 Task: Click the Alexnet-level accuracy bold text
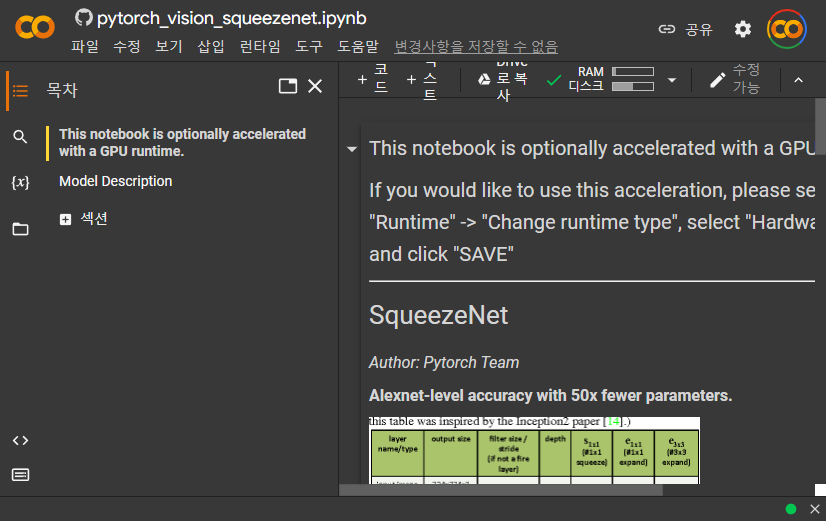pos(550,396)
